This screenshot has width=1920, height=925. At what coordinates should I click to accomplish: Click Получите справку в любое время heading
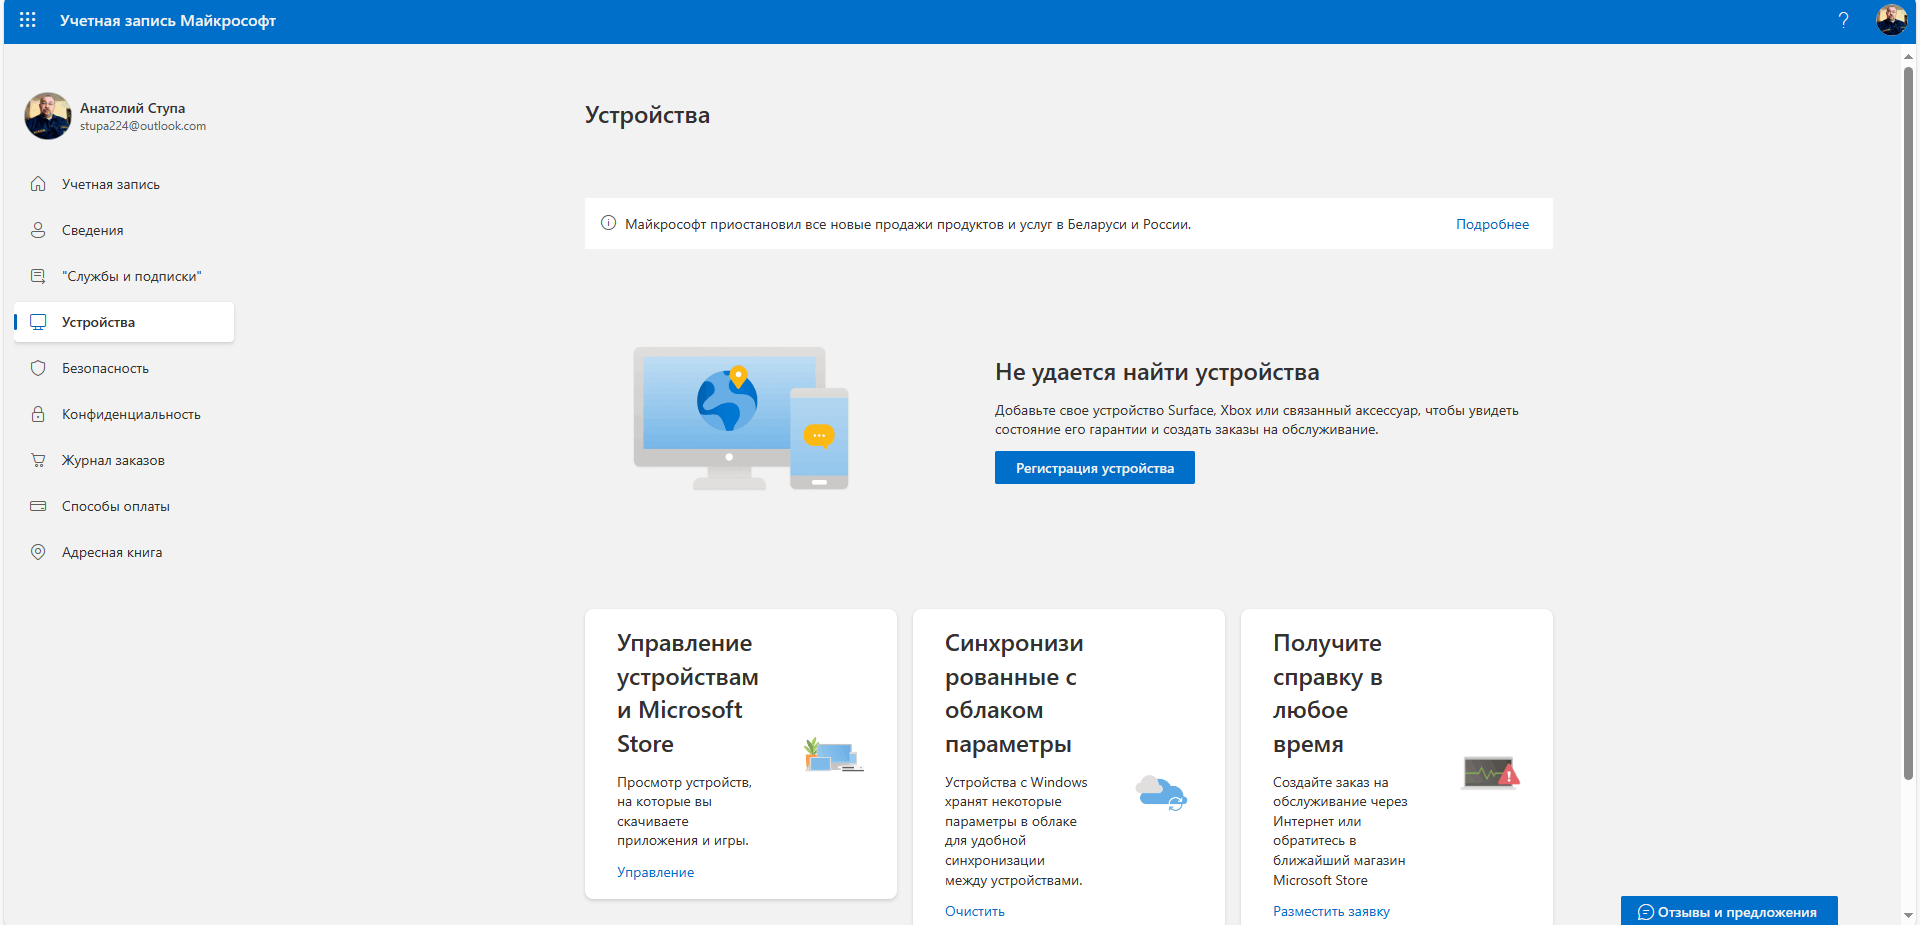1328,693
